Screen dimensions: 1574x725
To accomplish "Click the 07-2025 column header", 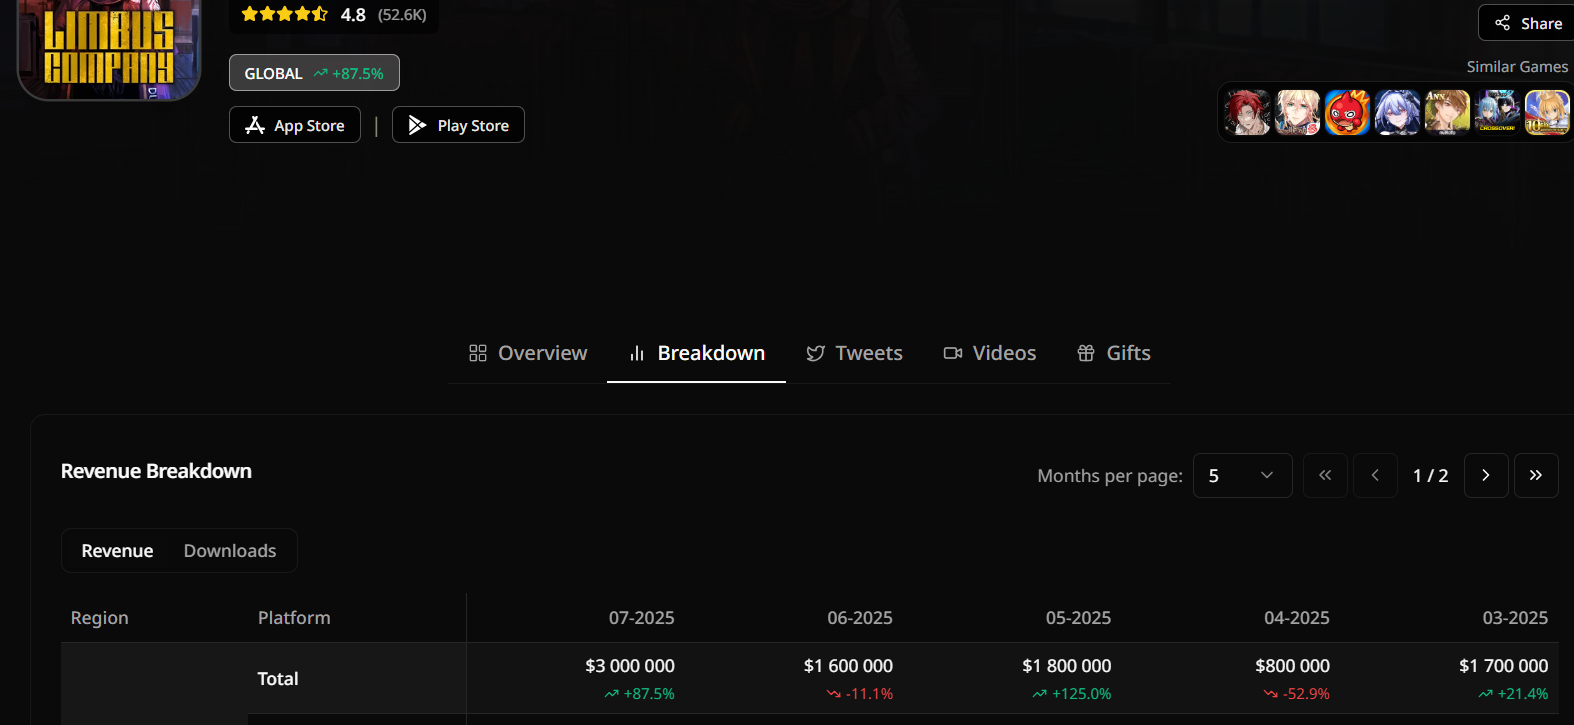I will 642,618.
